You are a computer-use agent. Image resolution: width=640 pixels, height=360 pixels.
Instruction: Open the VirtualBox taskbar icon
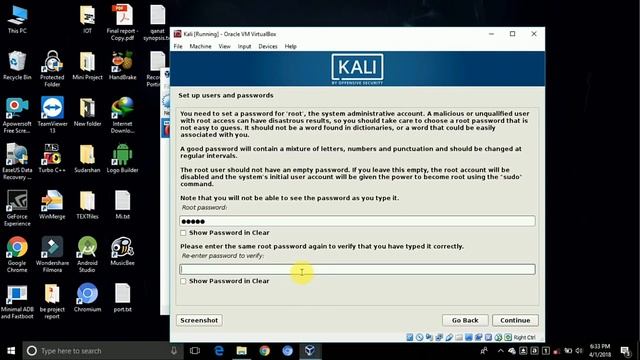tap(310, 351)
